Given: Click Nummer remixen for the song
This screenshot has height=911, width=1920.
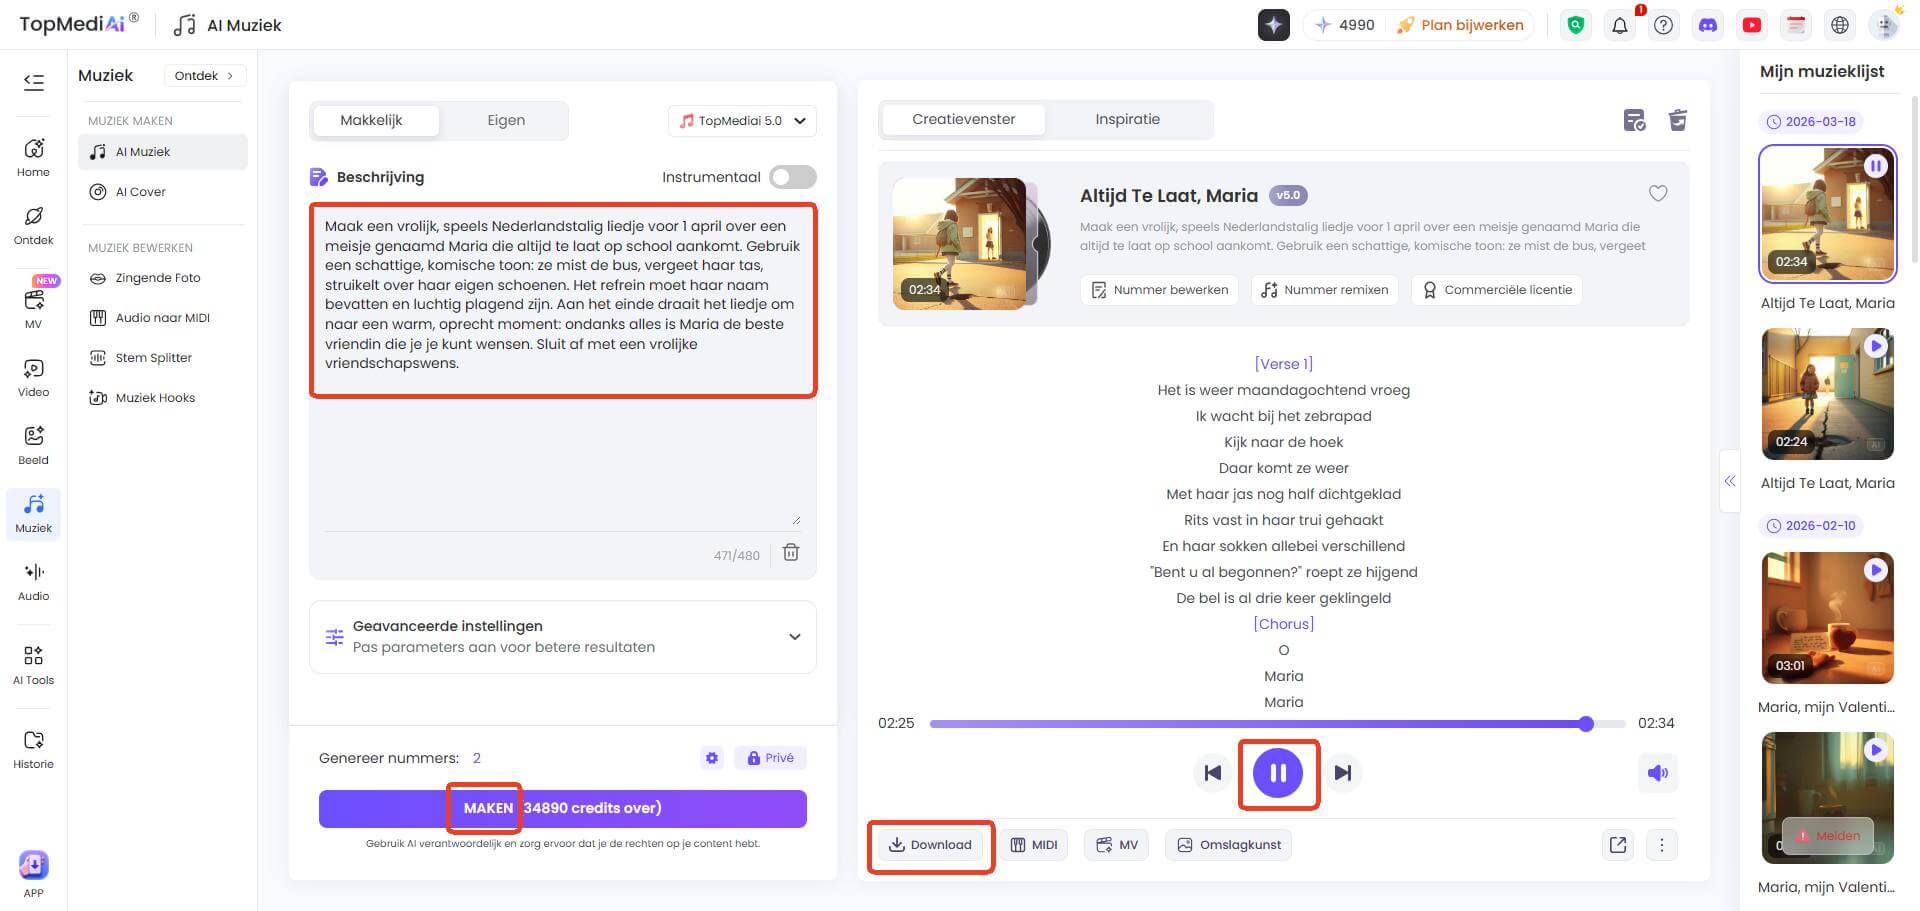Looking at the screenshot, I should 1324,290.
